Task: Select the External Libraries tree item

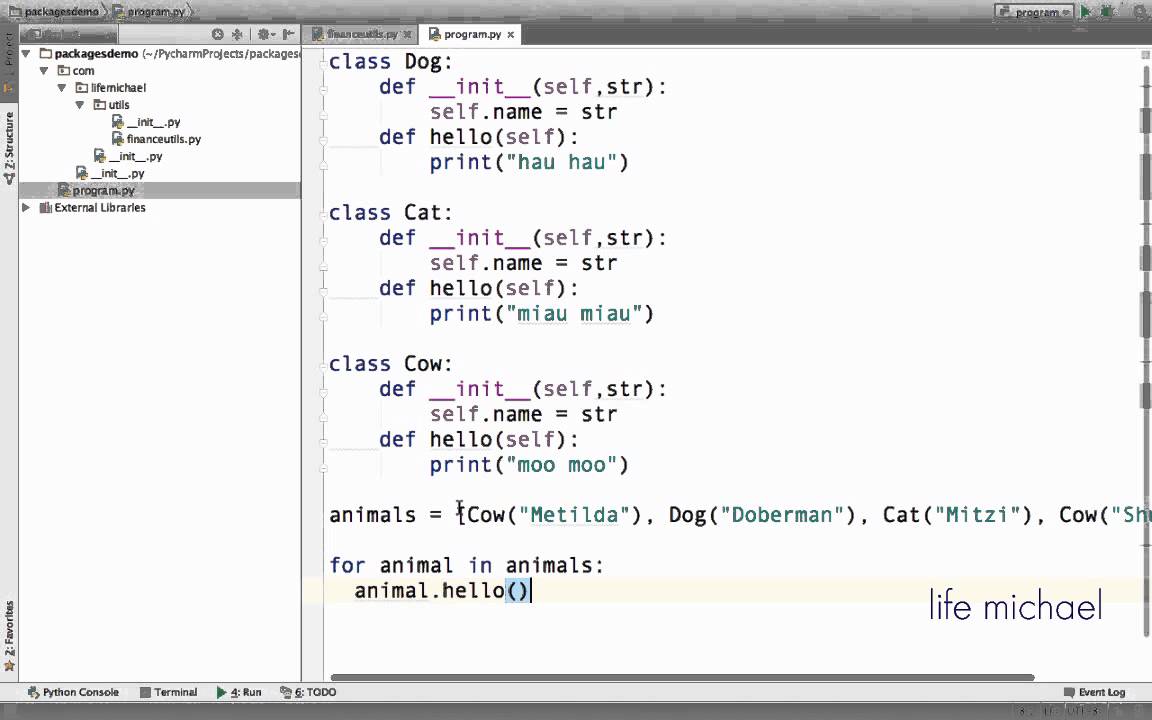Action: (x=93, y=207)
